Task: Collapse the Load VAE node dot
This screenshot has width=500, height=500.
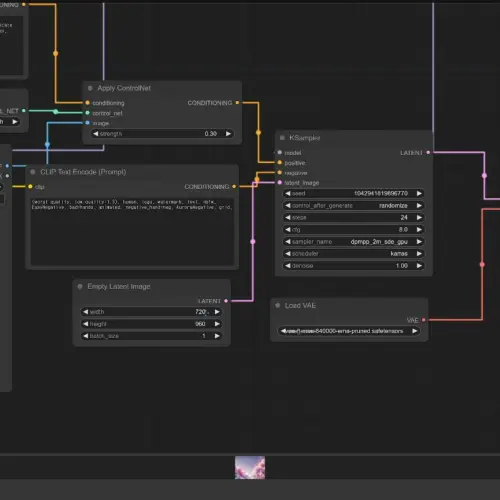Action: point(277,305)
